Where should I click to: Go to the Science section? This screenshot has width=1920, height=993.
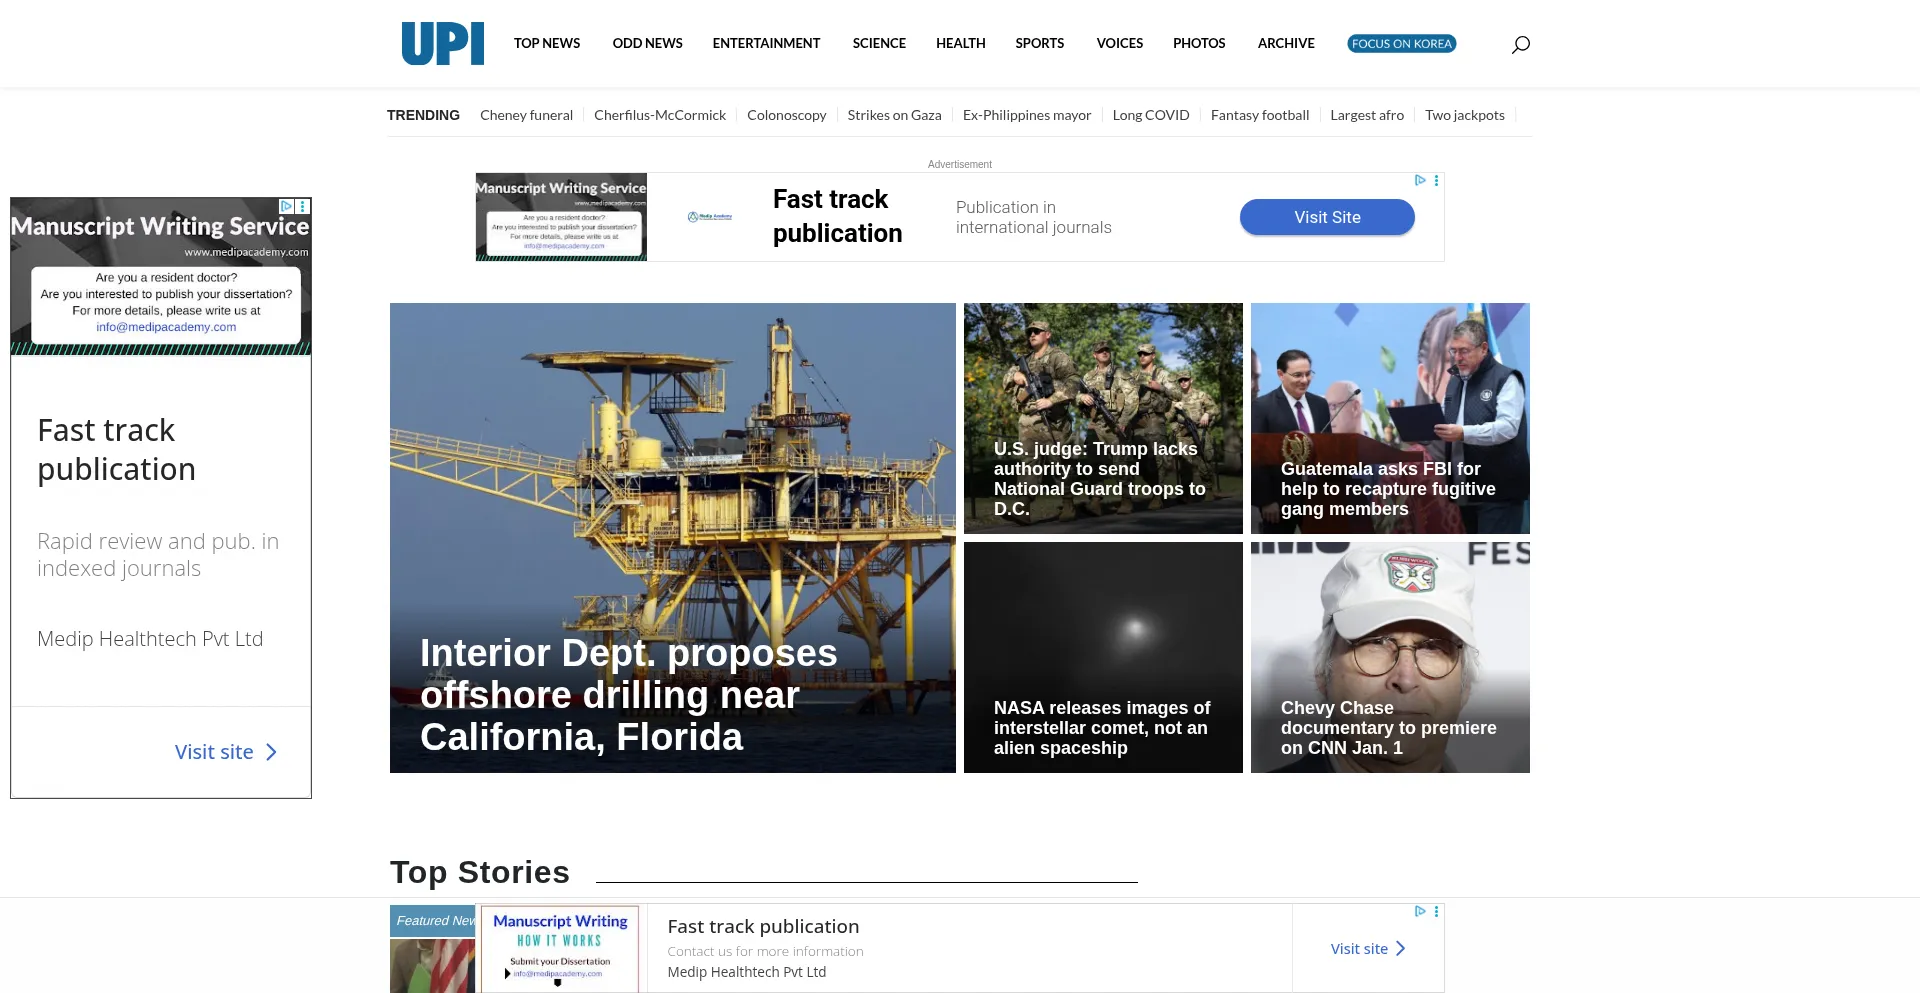tap(878, 44)
